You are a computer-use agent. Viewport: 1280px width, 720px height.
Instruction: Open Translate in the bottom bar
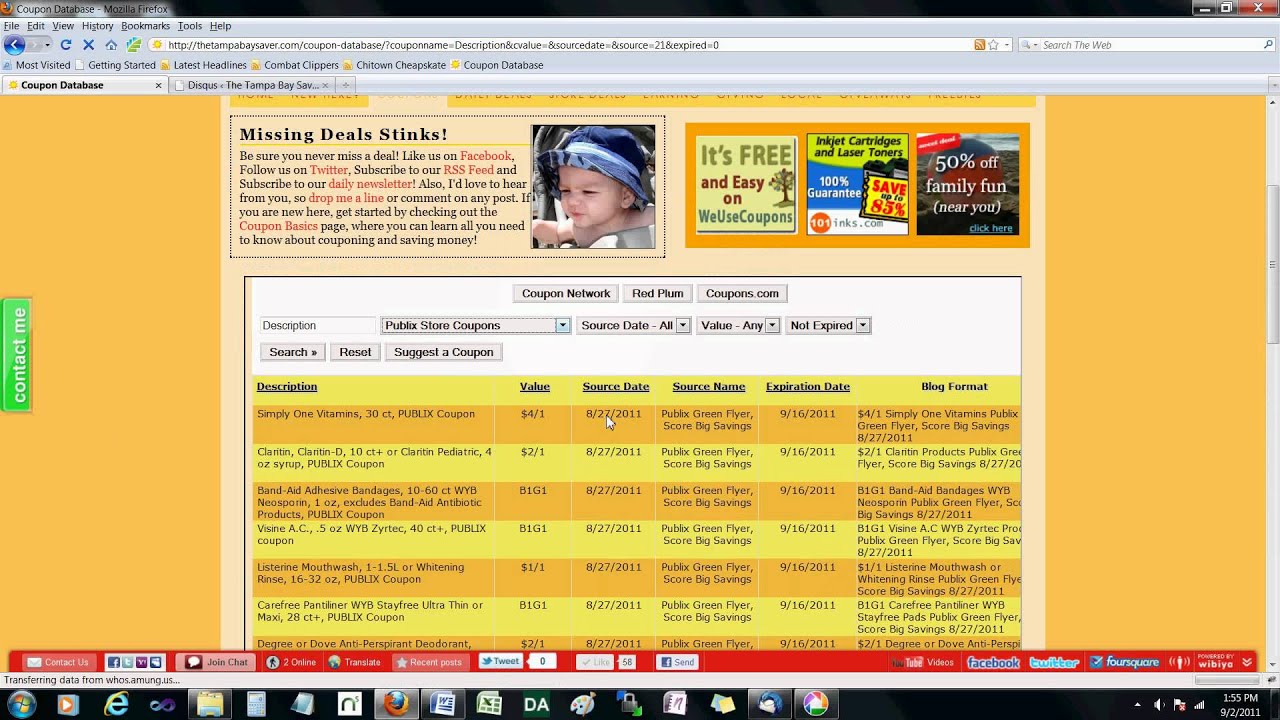pos(354,662)
